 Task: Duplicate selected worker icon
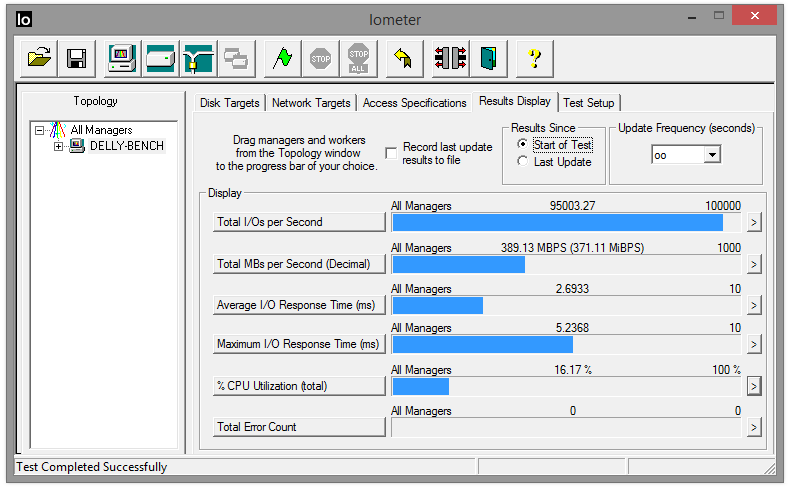point(236,58)
